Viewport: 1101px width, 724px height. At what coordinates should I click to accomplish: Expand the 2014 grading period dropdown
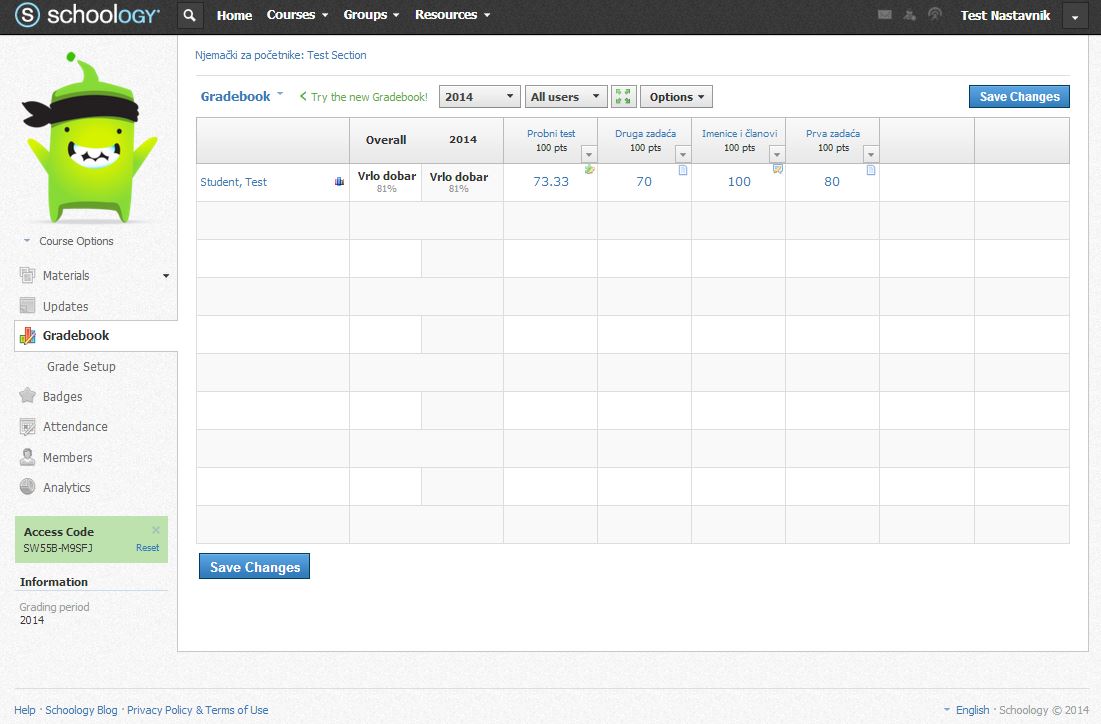(x=480, y=97)
